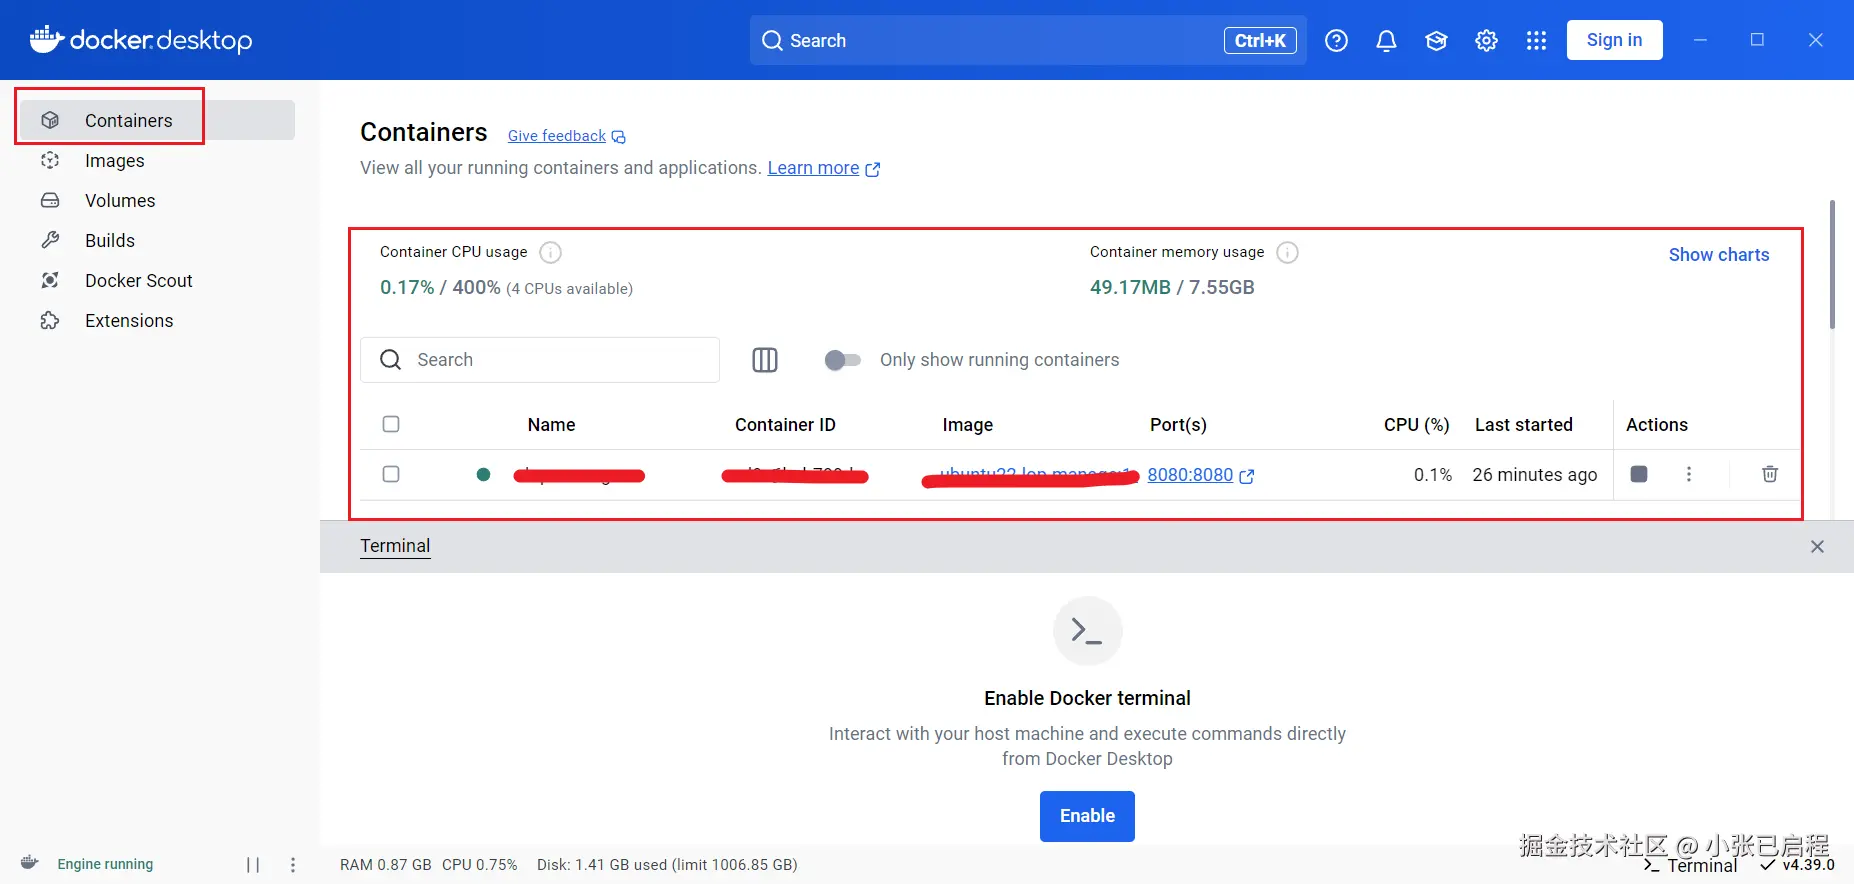
Task: Click the container running status dot
Action: (483, 475)
